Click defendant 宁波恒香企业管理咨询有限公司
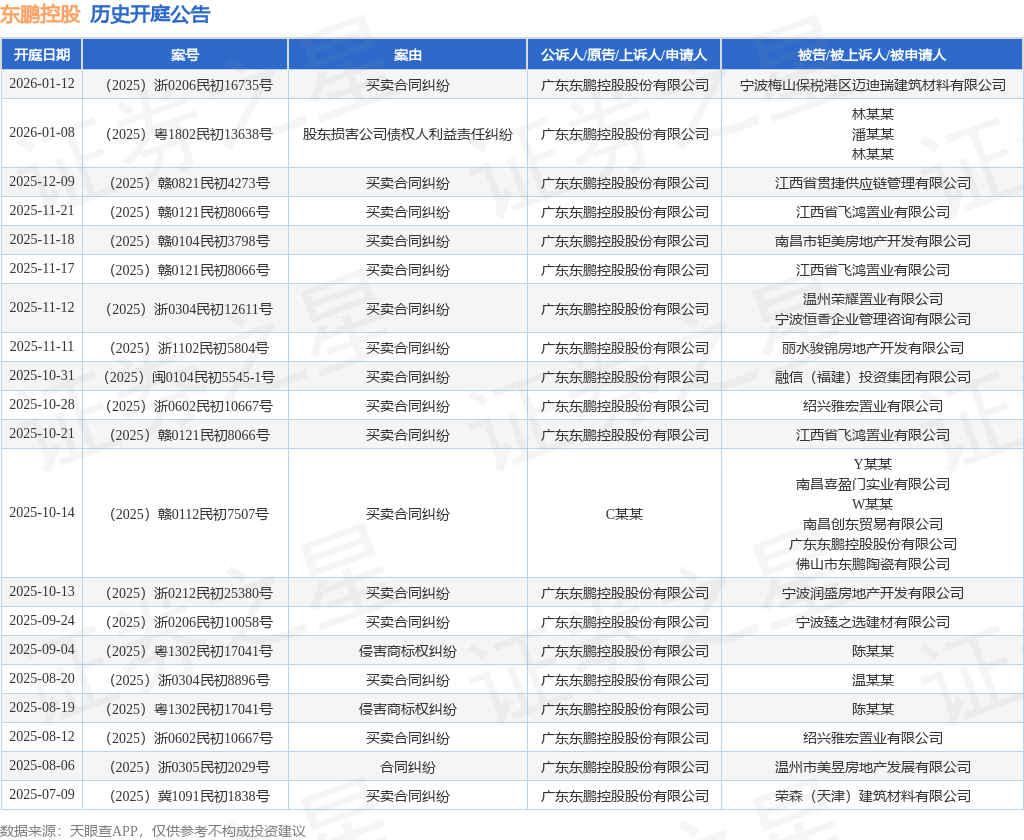The width and height of the screenshot is (1024, 840). pos(872,319)
